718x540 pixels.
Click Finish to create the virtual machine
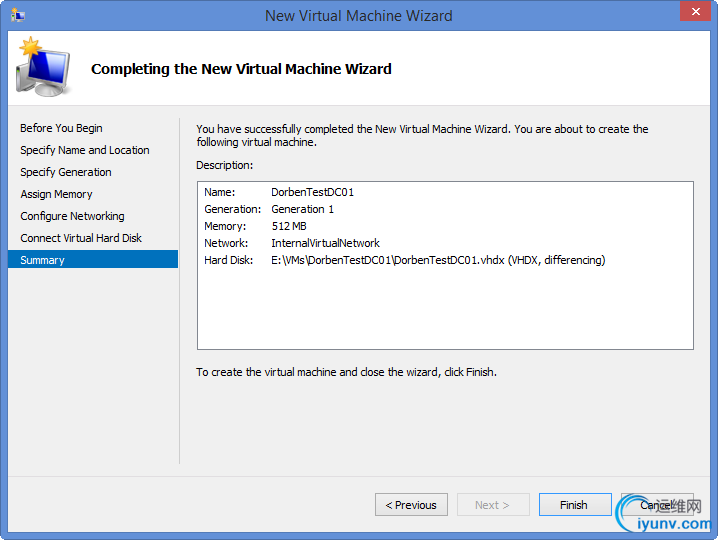(574, 505)
